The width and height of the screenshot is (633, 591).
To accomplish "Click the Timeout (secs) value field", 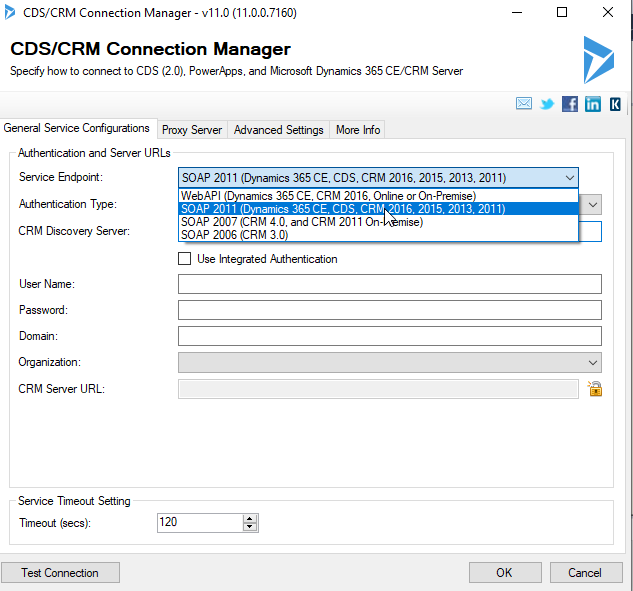I will tap(201, 522).
